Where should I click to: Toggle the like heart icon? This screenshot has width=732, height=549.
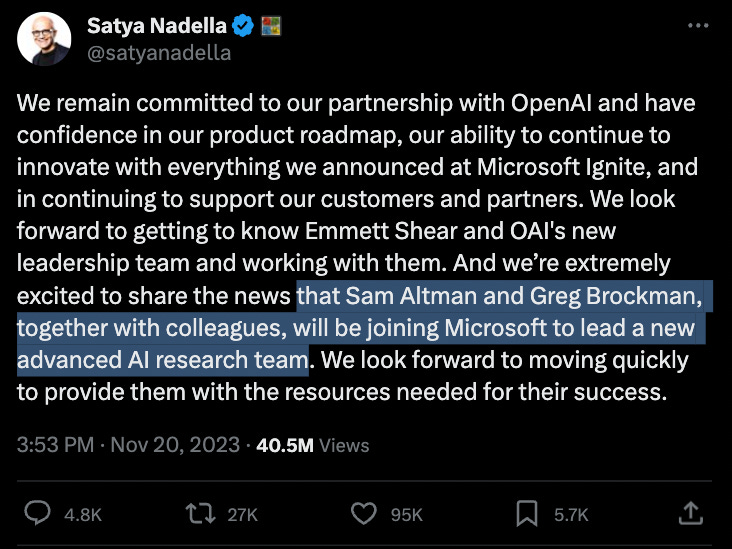(x=365, y=514)
